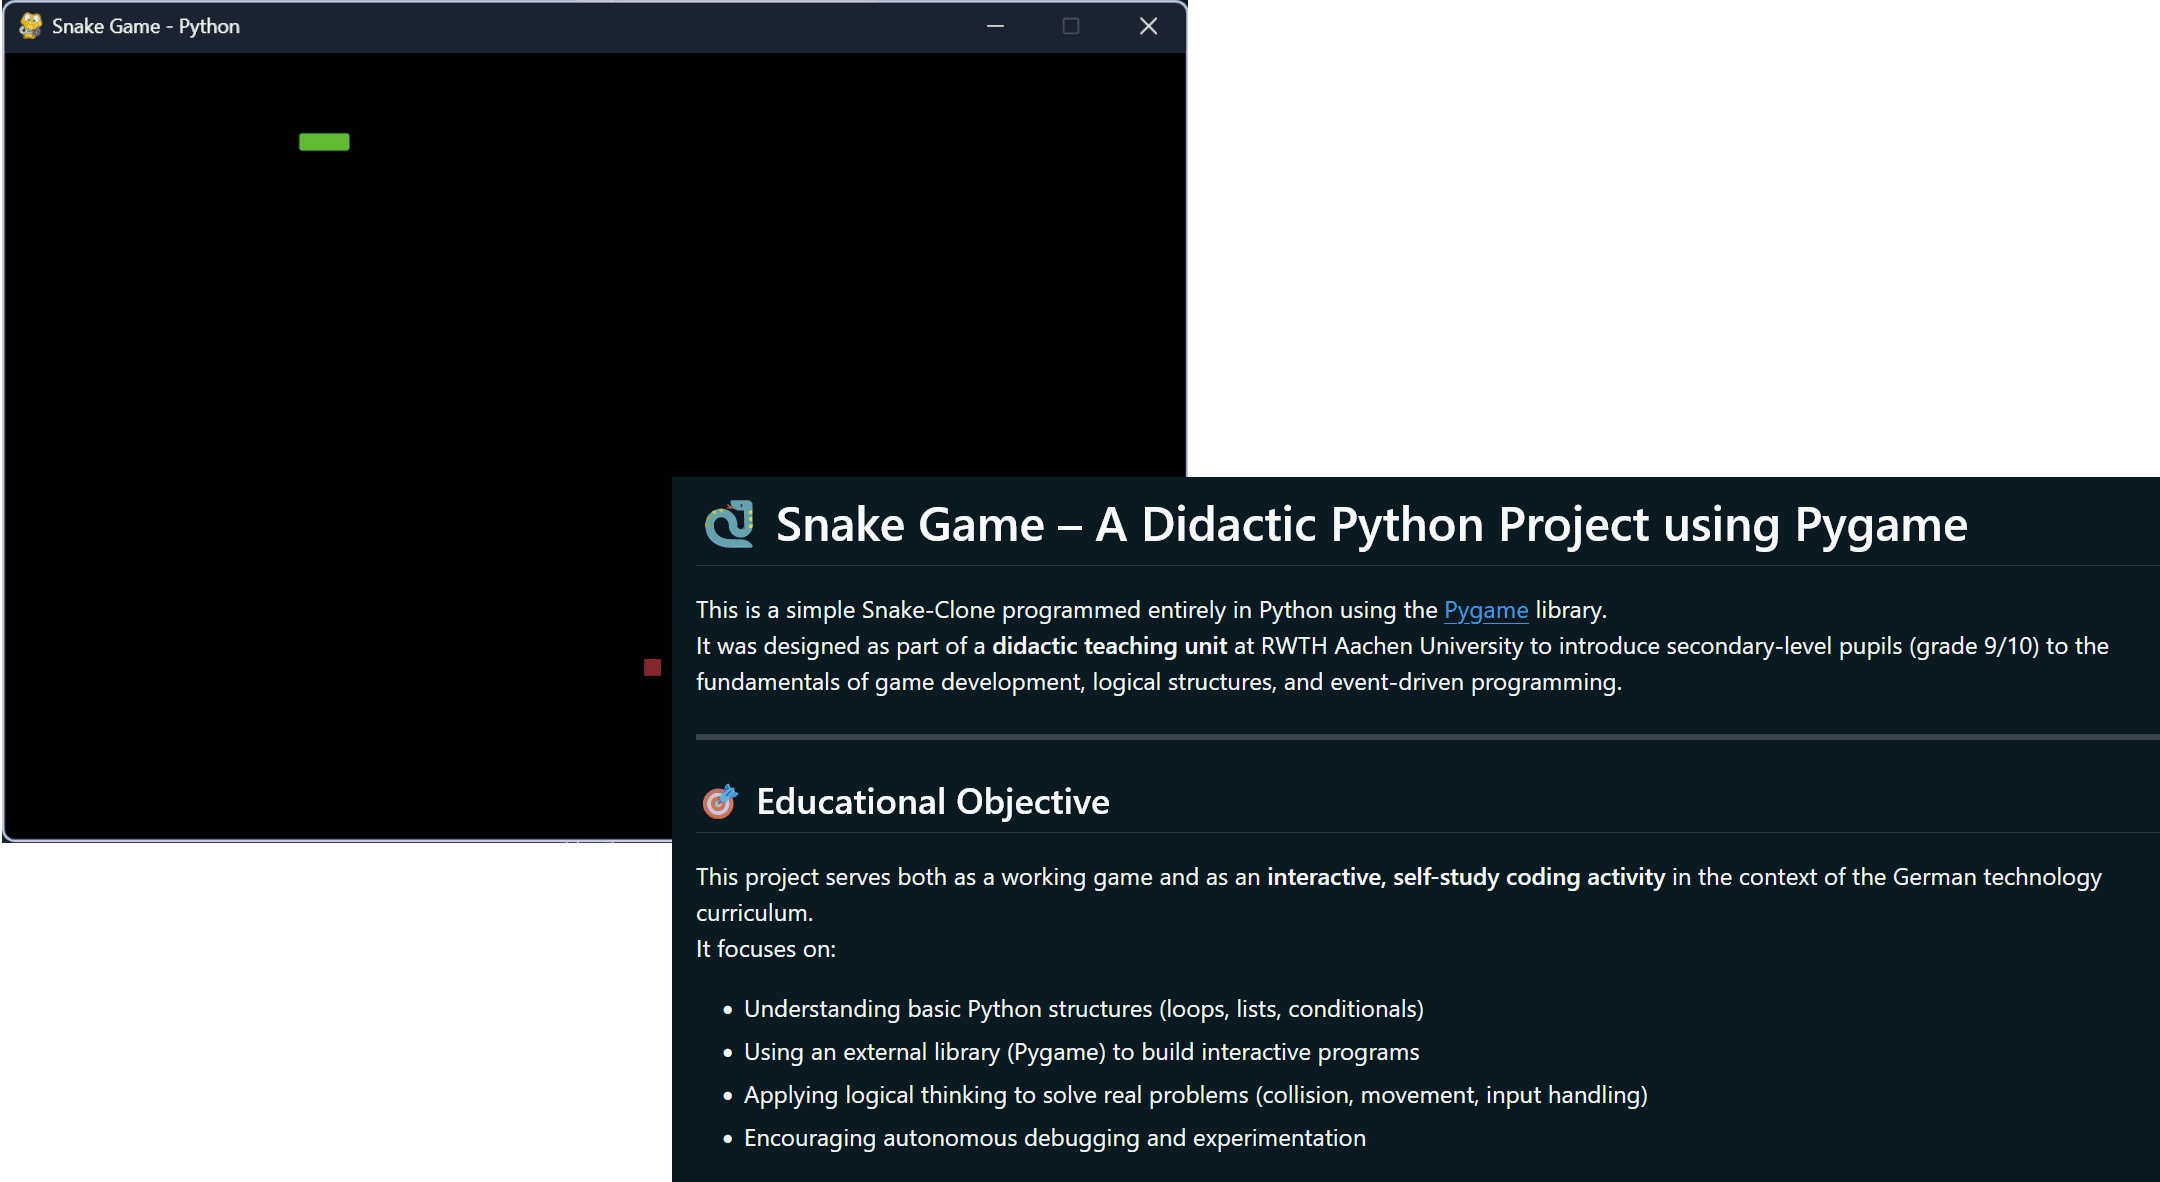The width and height of the screenshot is (2160, 1182).
Task: Click the line 'fundamentals of game development'
Action: [x=1159, y=682]
